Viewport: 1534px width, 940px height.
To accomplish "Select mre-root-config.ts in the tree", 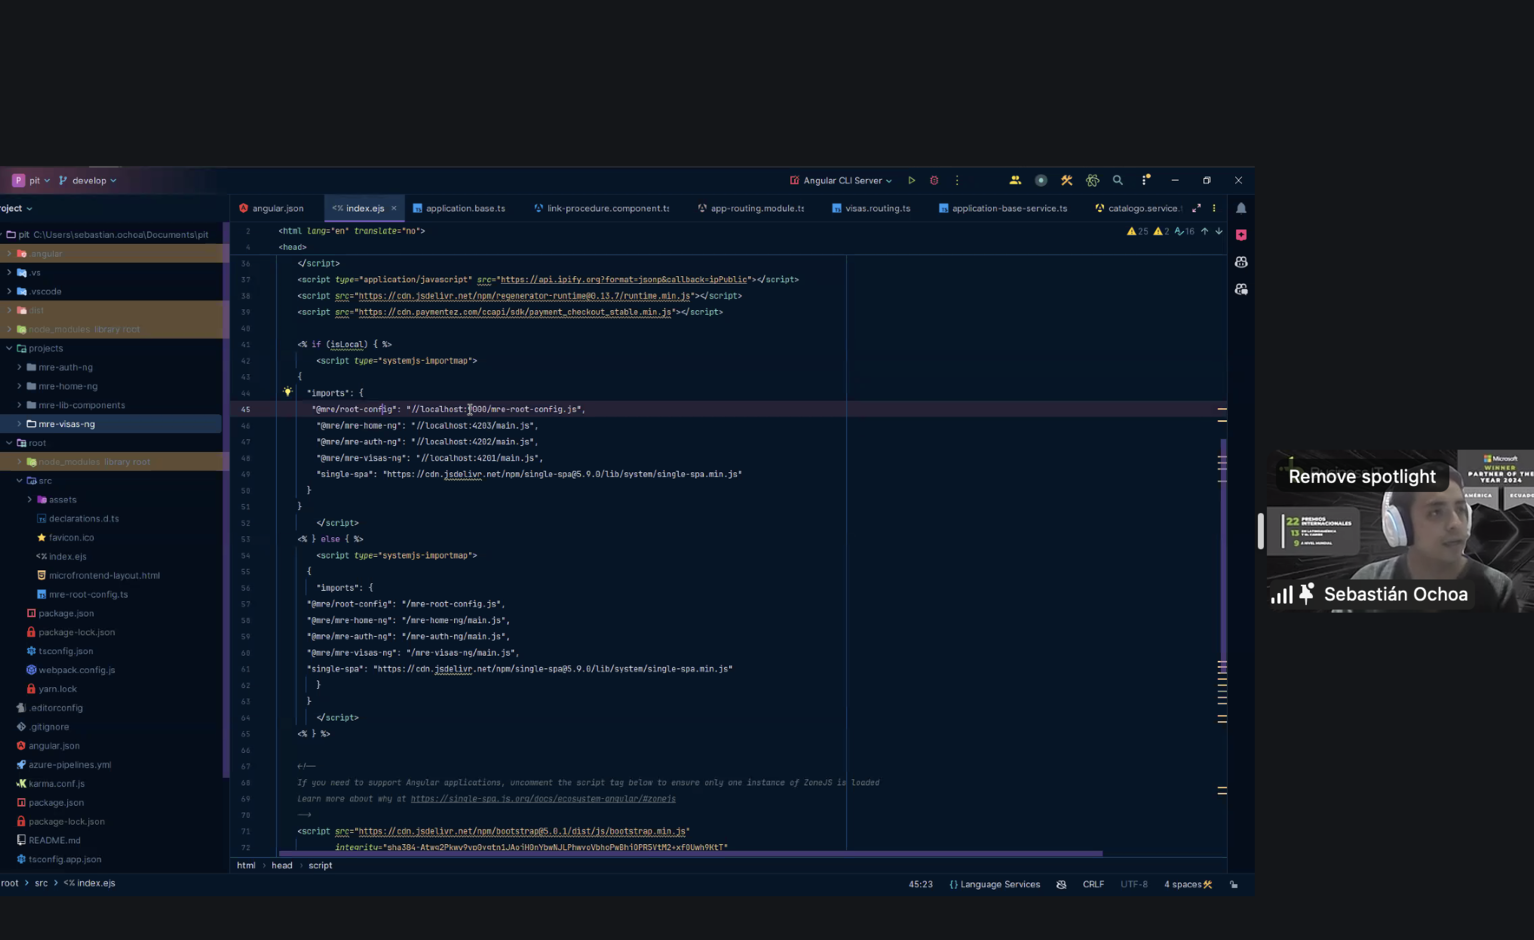I will point(88,594).
